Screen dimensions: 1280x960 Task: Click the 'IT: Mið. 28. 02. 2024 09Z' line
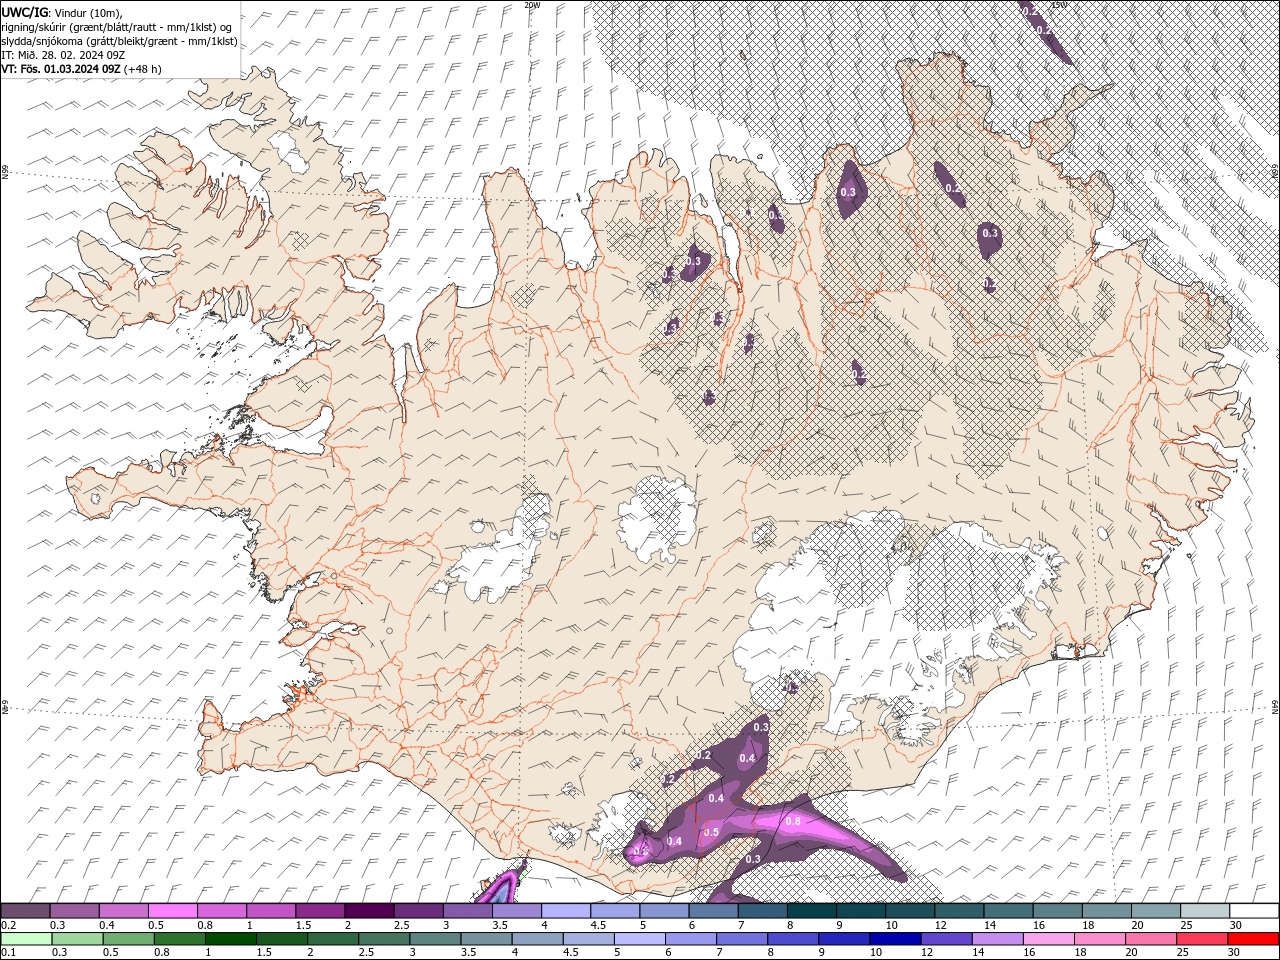pos(64,55)
